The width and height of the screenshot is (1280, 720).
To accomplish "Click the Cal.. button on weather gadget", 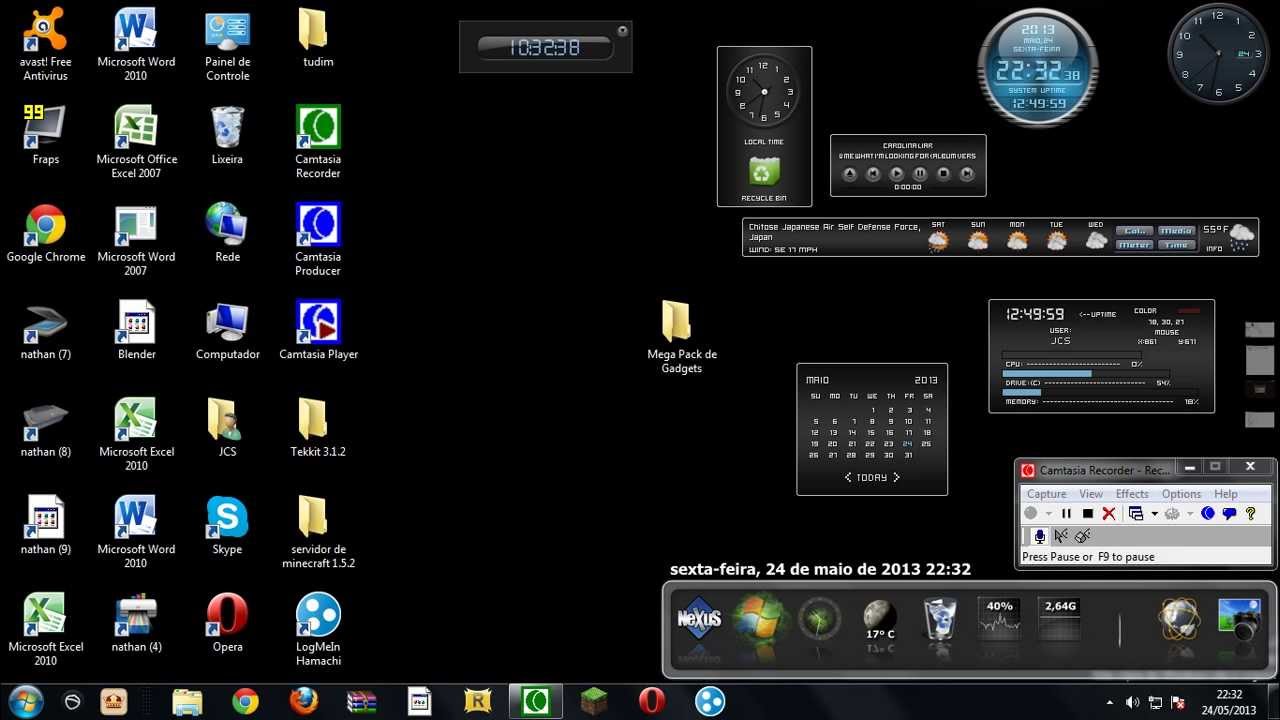I will pyautogui.click(x=1135, y=231).
